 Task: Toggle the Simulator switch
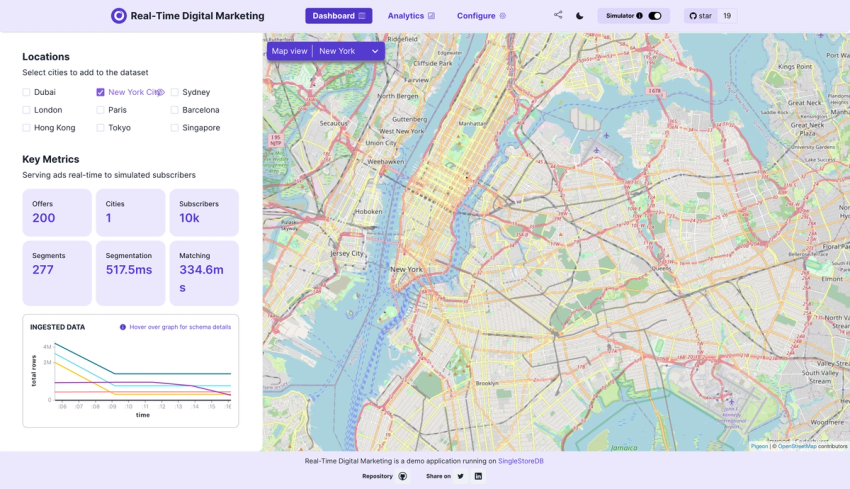point(655,16)
